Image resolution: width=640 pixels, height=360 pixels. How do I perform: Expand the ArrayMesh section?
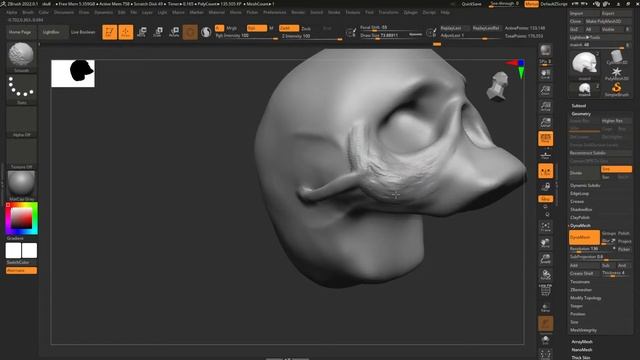pyautogui.click(x=582, y=342)
